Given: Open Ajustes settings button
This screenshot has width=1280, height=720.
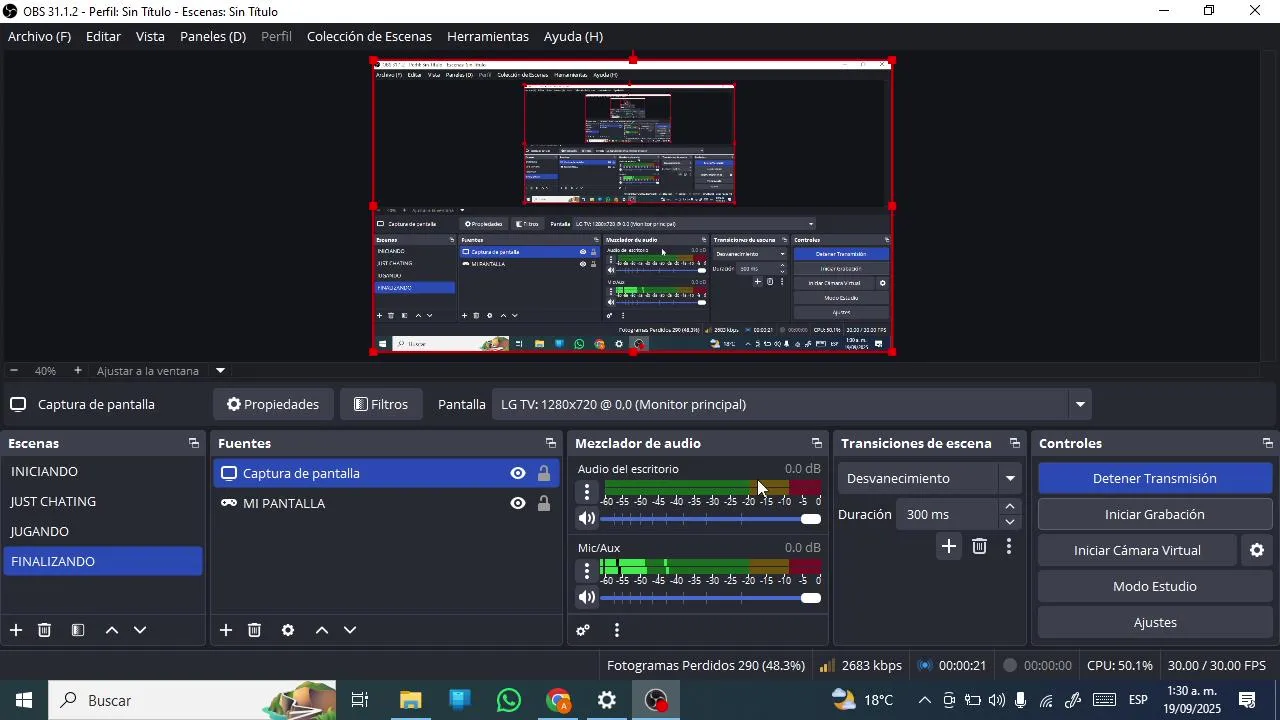Looking at the screenshot, I should click(x=1155, y=622).
